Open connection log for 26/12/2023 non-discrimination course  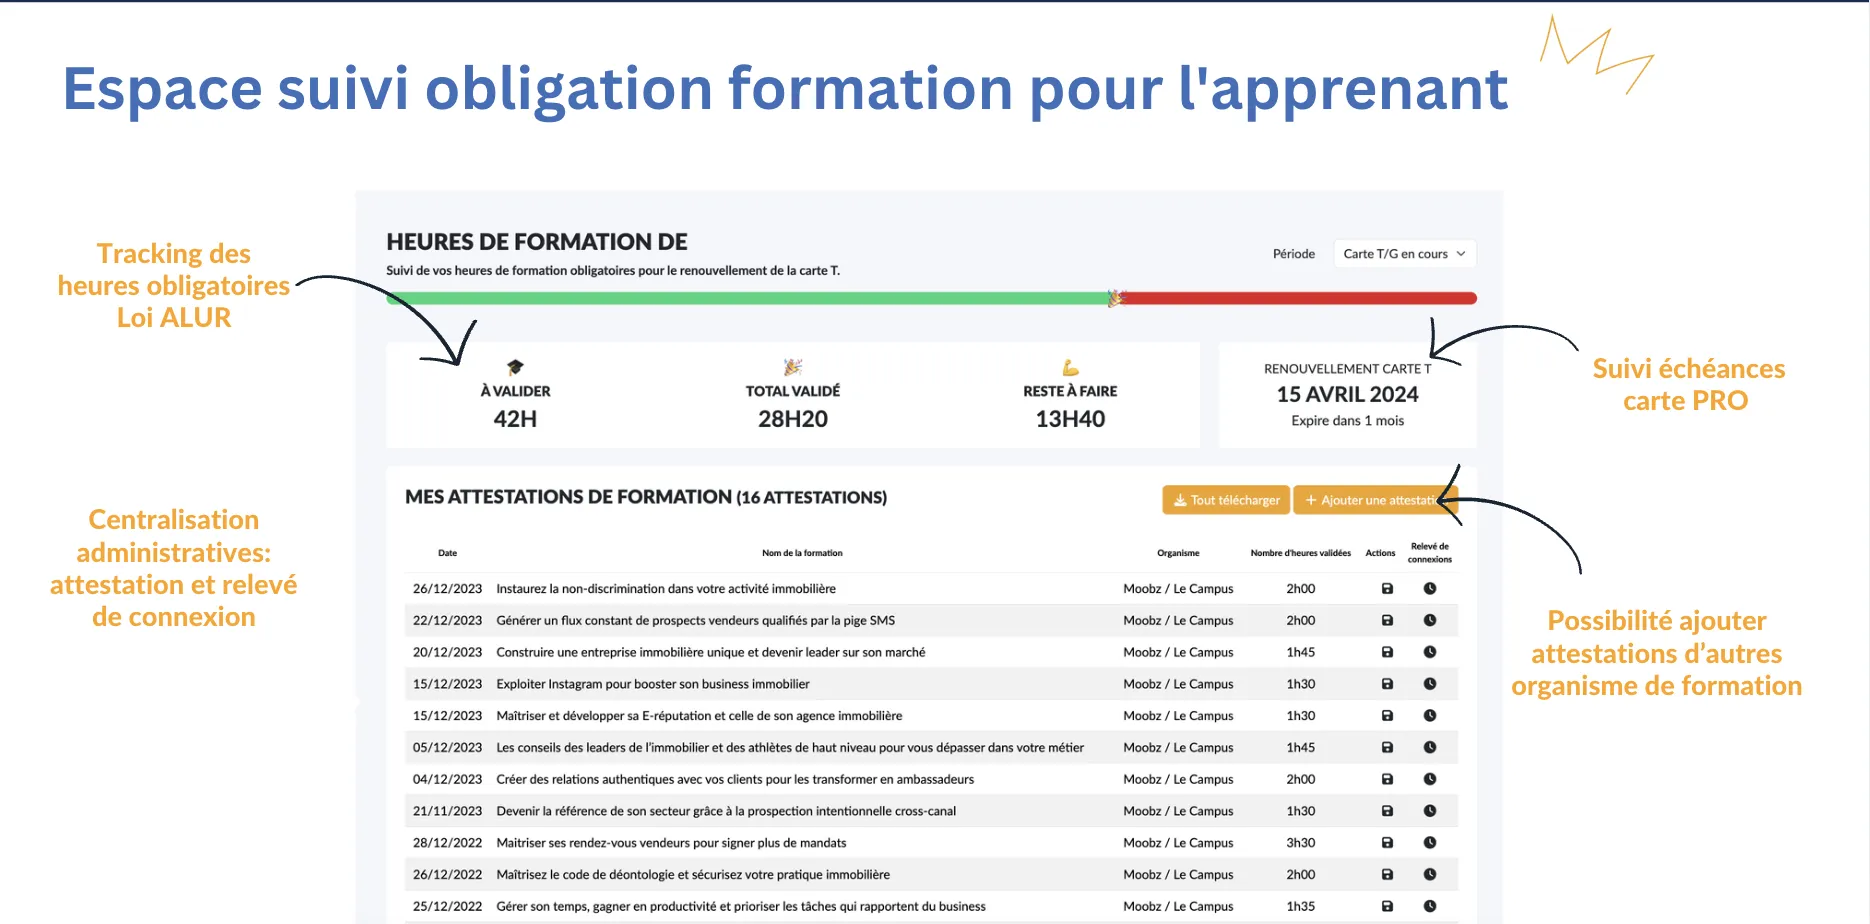(1430, 589)
